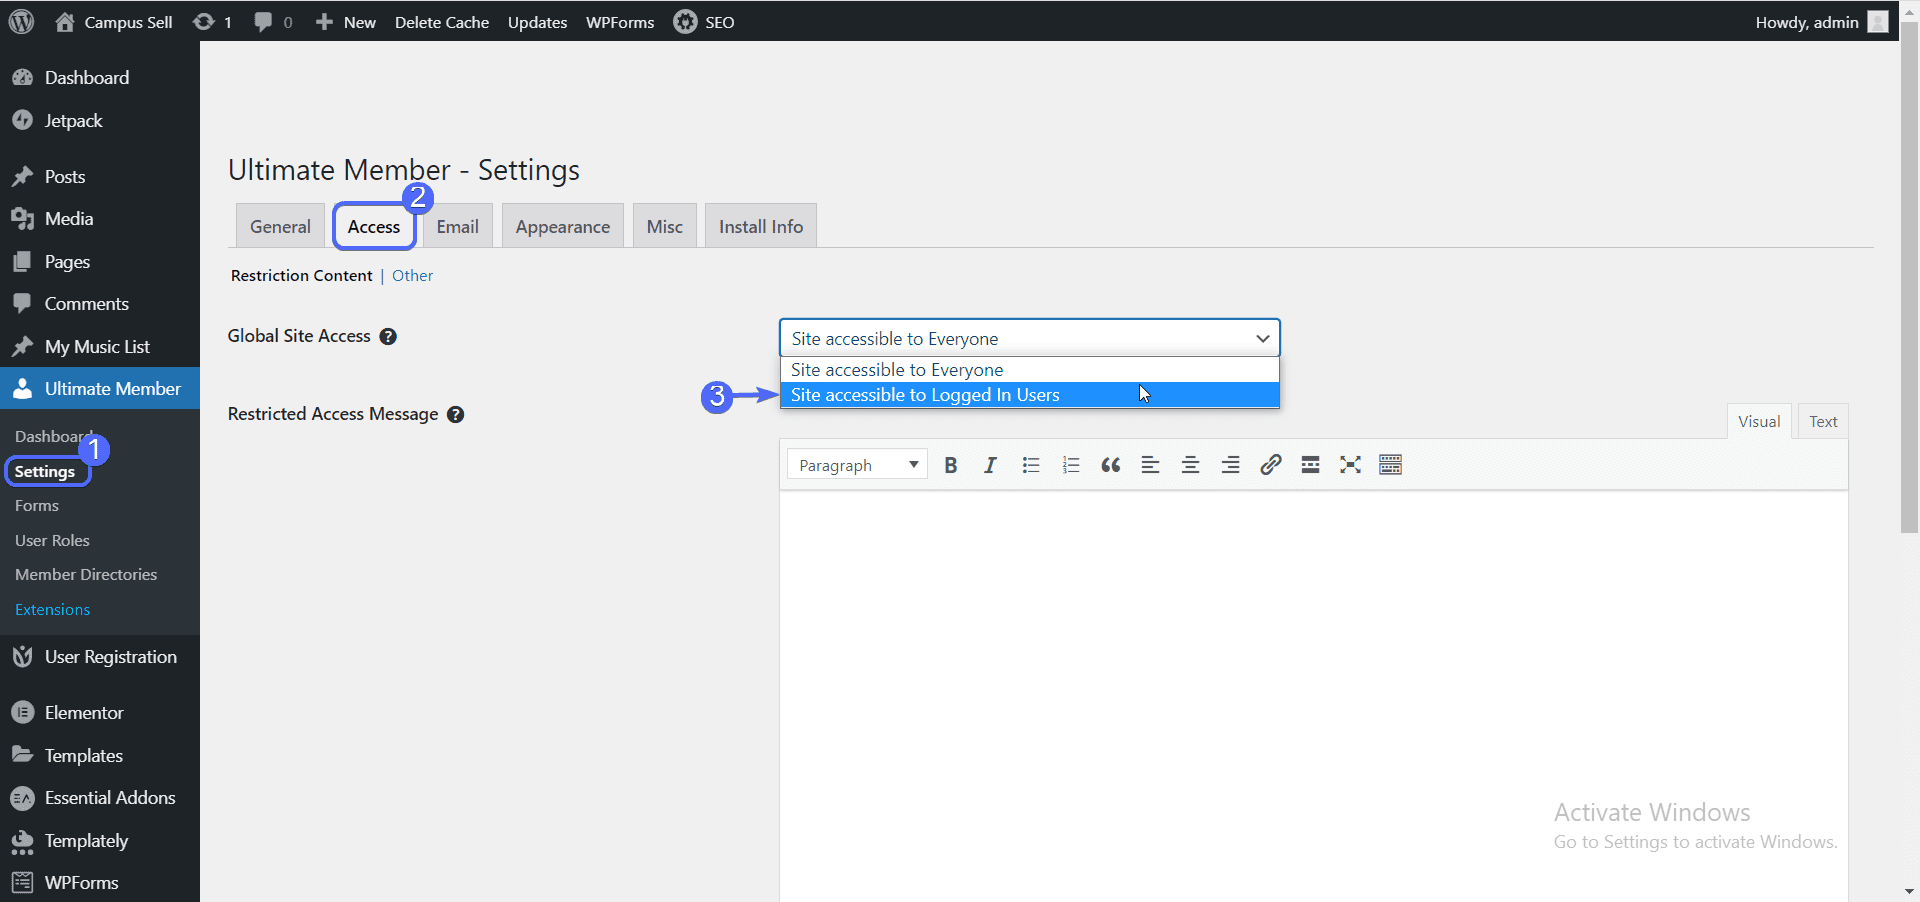Switch to the Install Info tab
This screenshot has height=902, width=1920.
click(x=761, y=226)
